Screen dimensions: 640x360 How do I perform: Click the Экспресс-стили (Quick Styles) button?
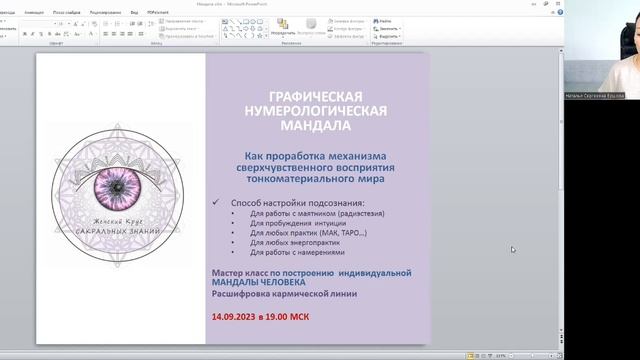[x=311, y=27]
